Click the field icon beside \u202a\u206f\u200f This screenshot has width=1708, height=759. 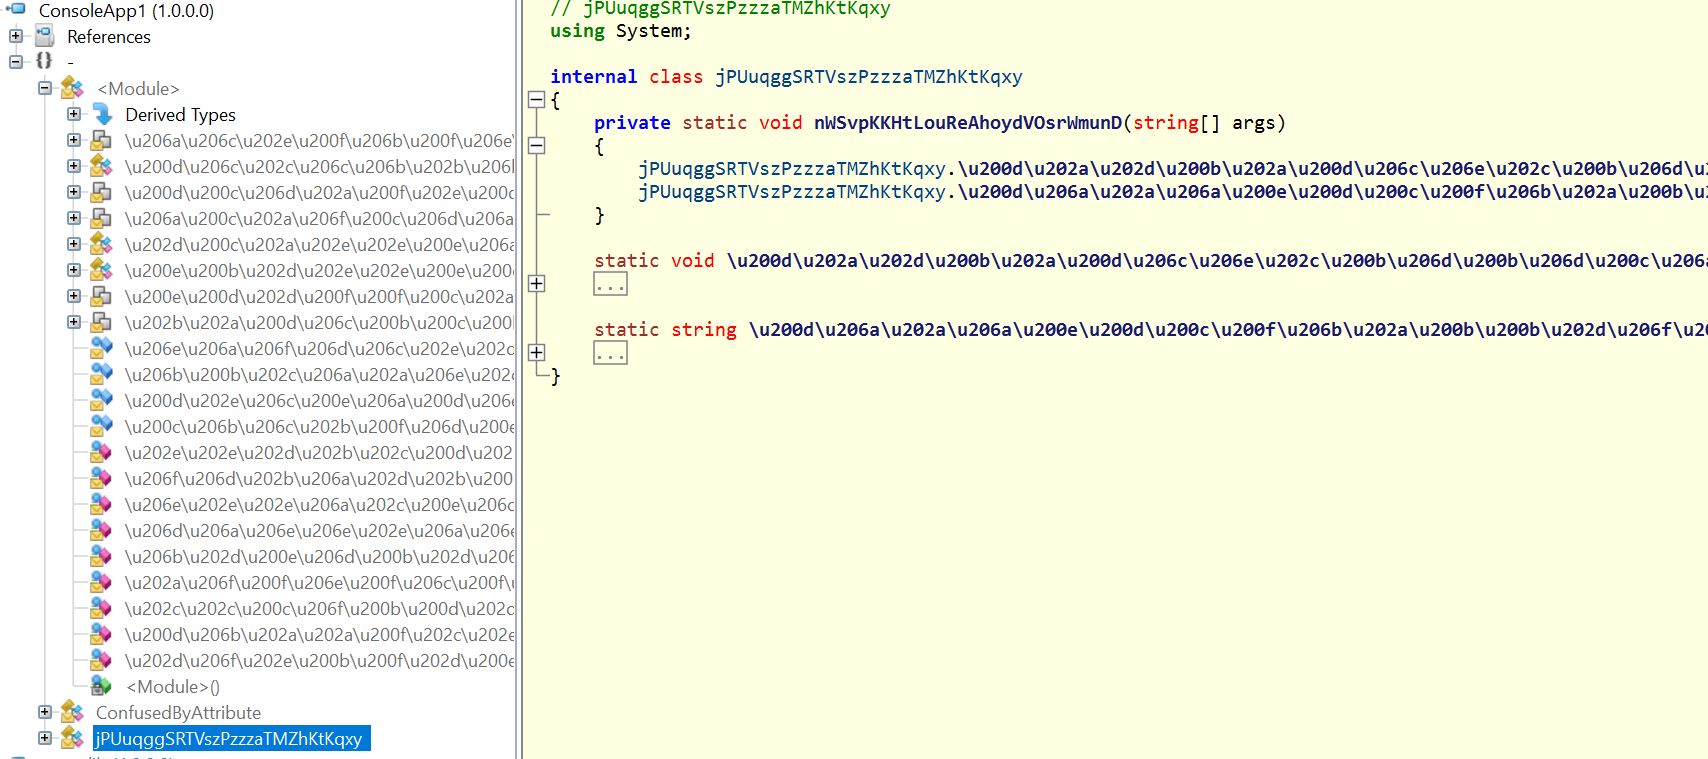tap(102, 582)
